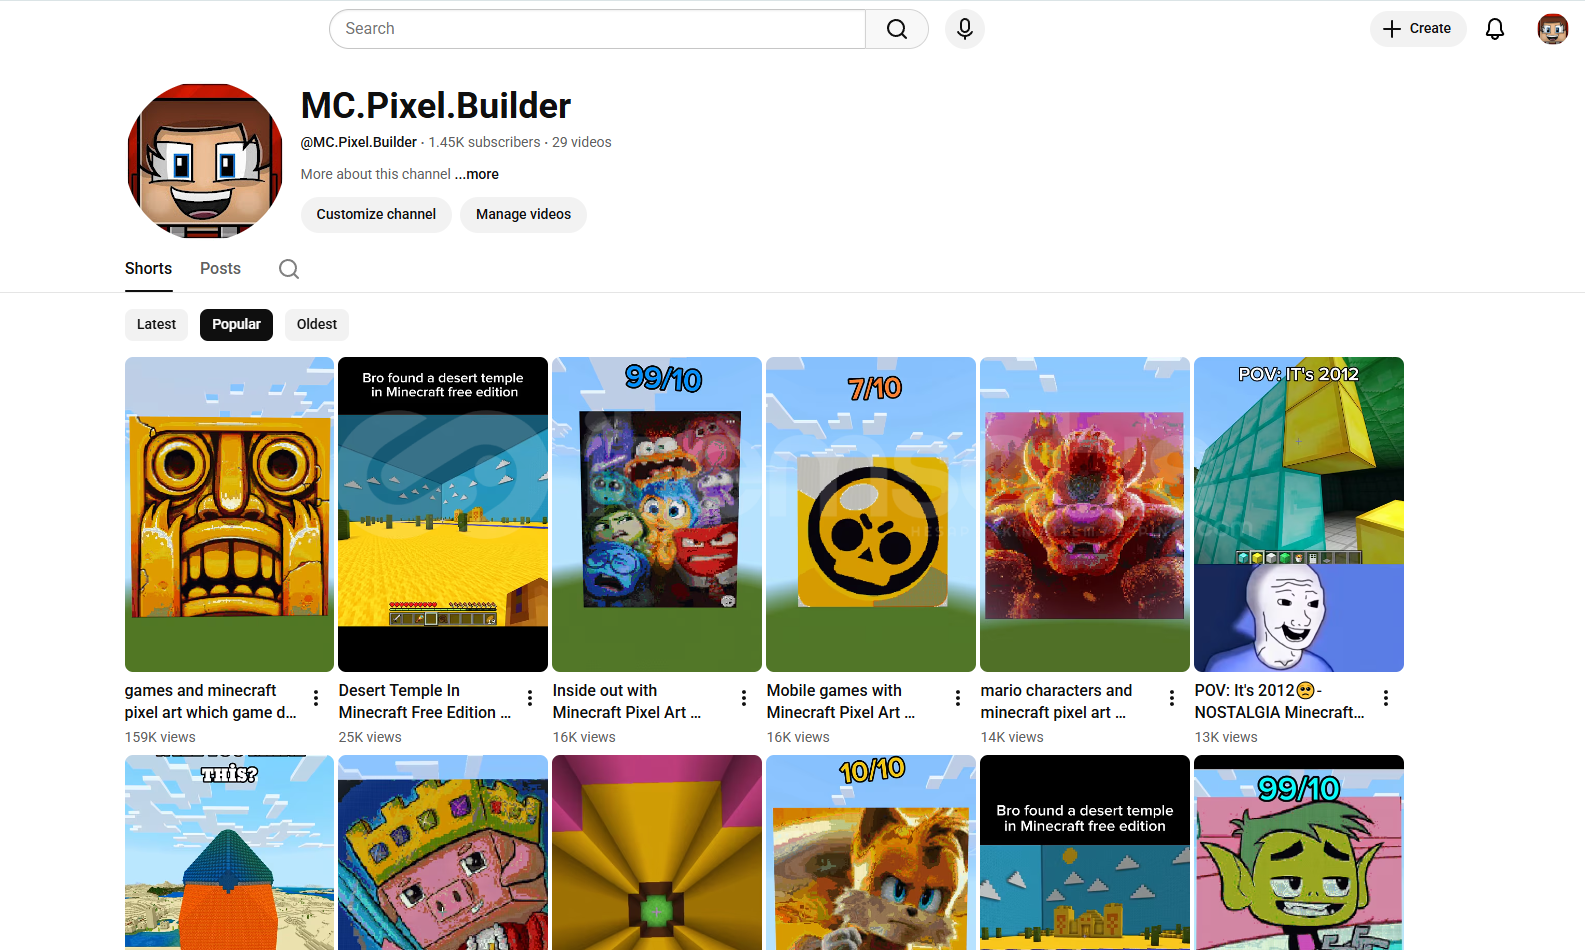Click the MC.Pixel.Builder channel profile picture

pyautogui.click(x=205, y=161)
